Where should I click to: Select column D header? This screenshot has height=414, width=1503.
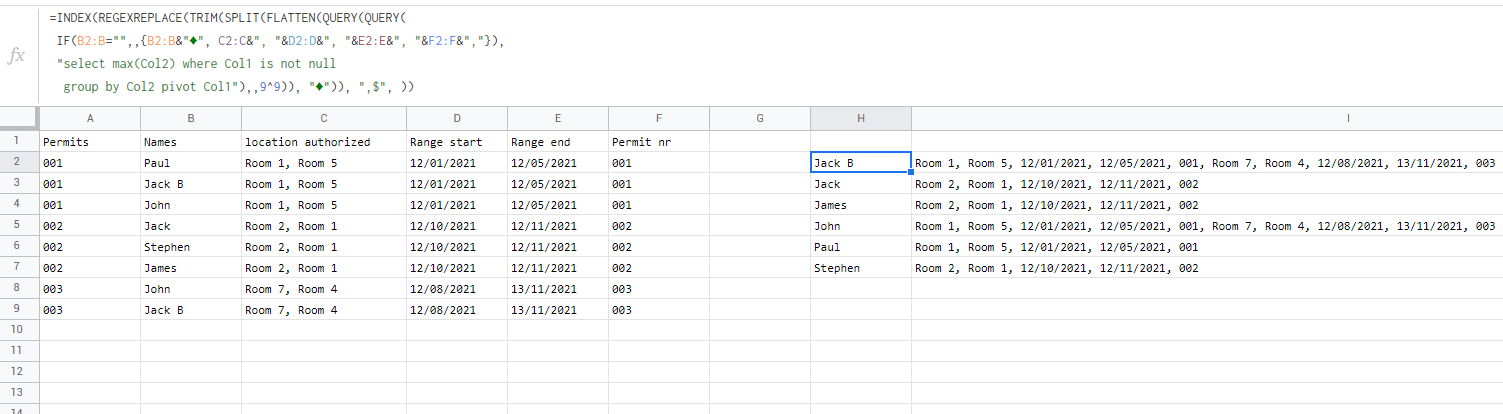[457, 119]
